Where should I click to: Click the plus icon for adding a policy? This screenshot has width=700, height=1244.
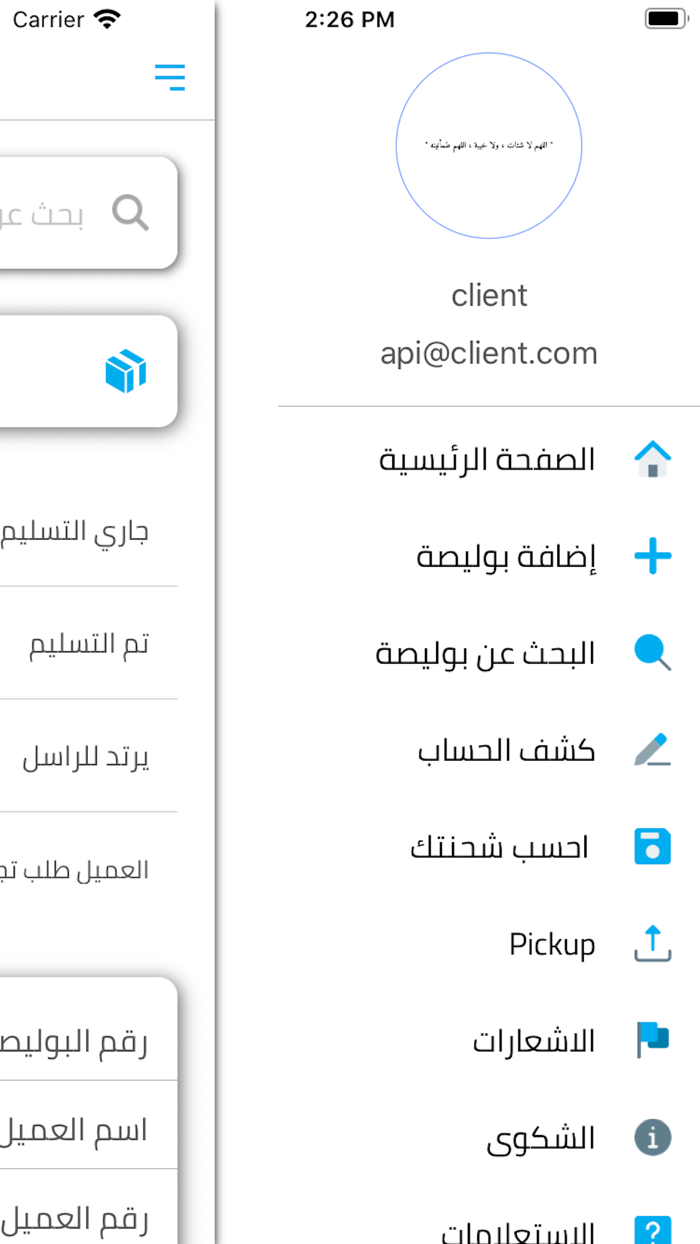[652, 556]
